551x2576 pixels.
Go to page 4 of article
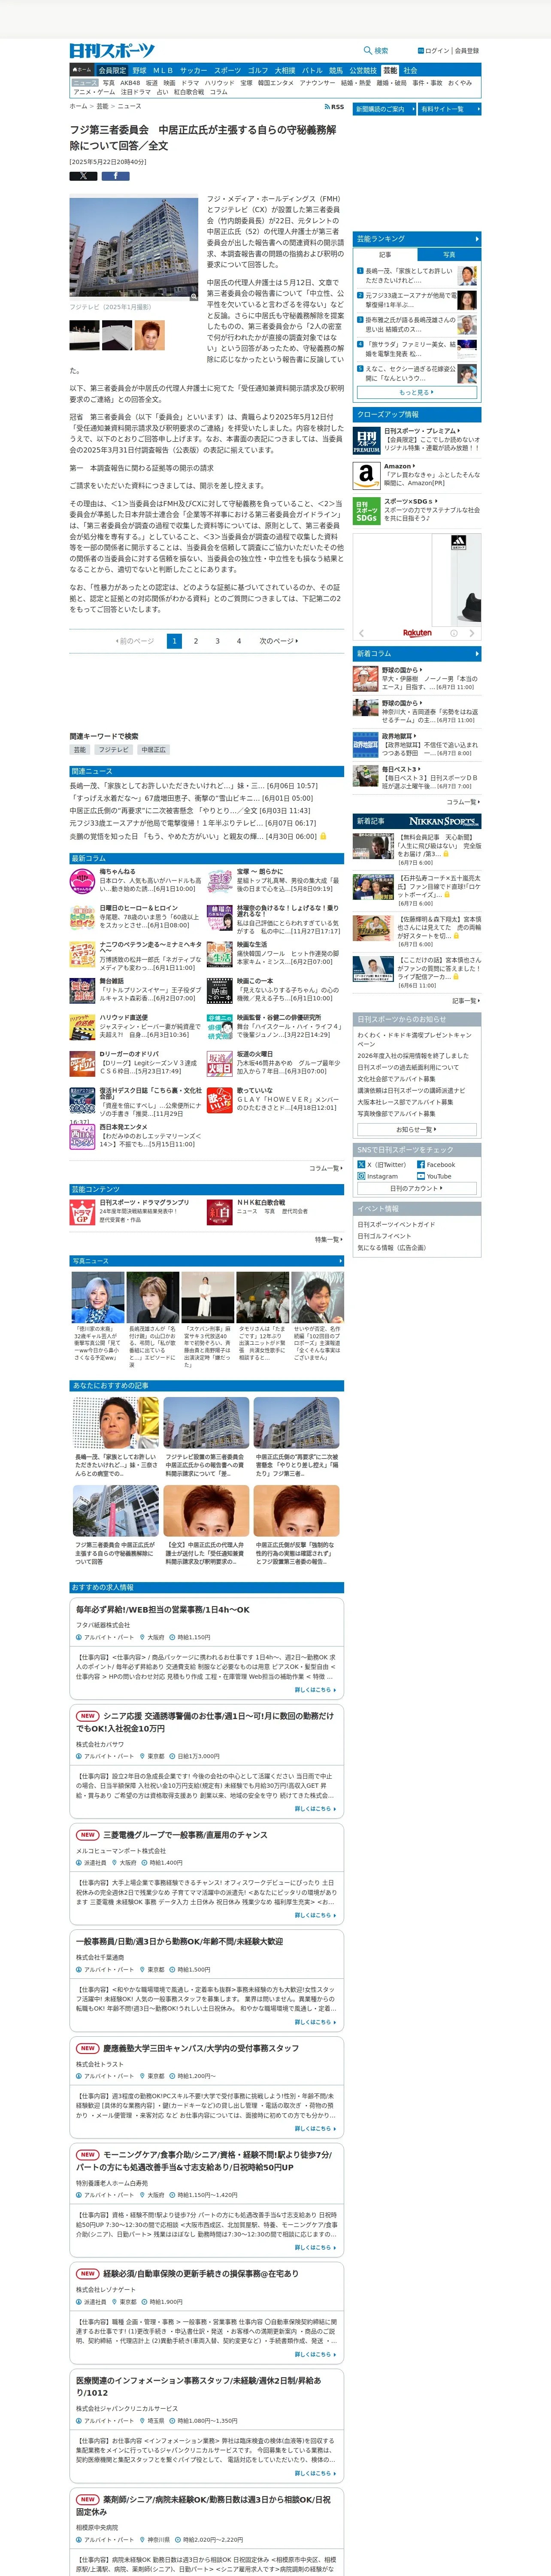pyautogui.click(x=238, y=641)
